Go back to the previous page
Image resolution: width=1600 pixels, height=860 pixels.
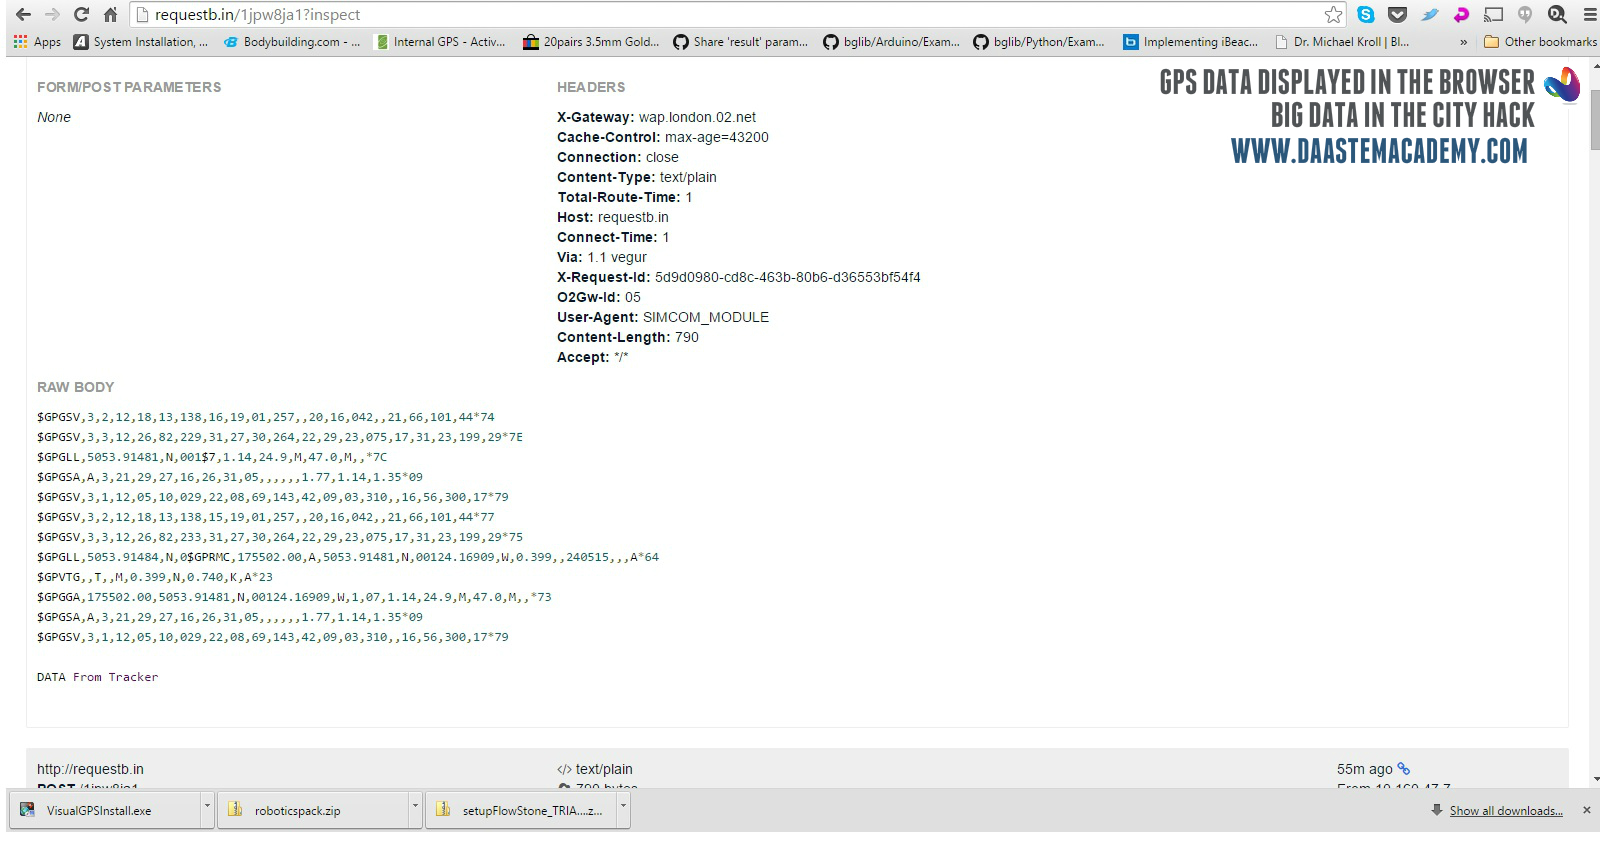(23, 14)
